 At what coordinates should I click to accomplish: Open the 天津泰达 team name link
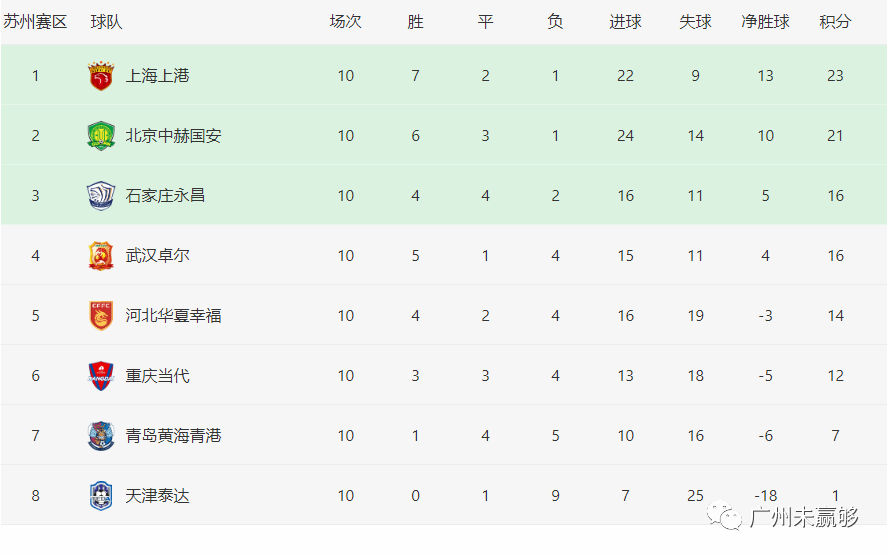pos(157,496)
